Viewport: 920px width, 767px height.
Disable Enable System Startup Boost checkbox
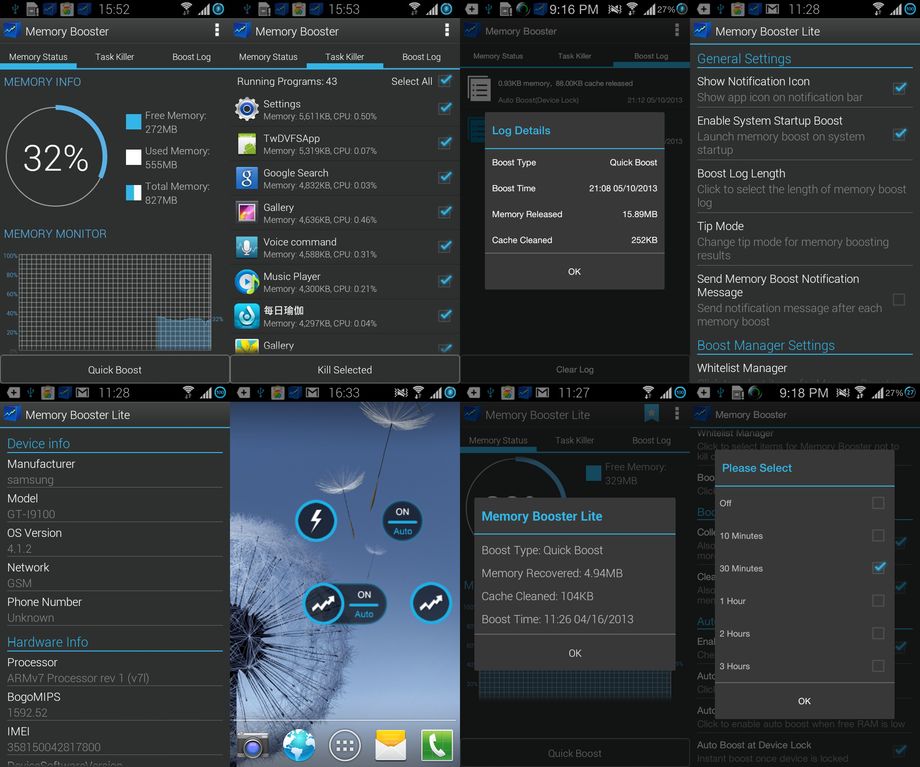(x=899, y=134)
